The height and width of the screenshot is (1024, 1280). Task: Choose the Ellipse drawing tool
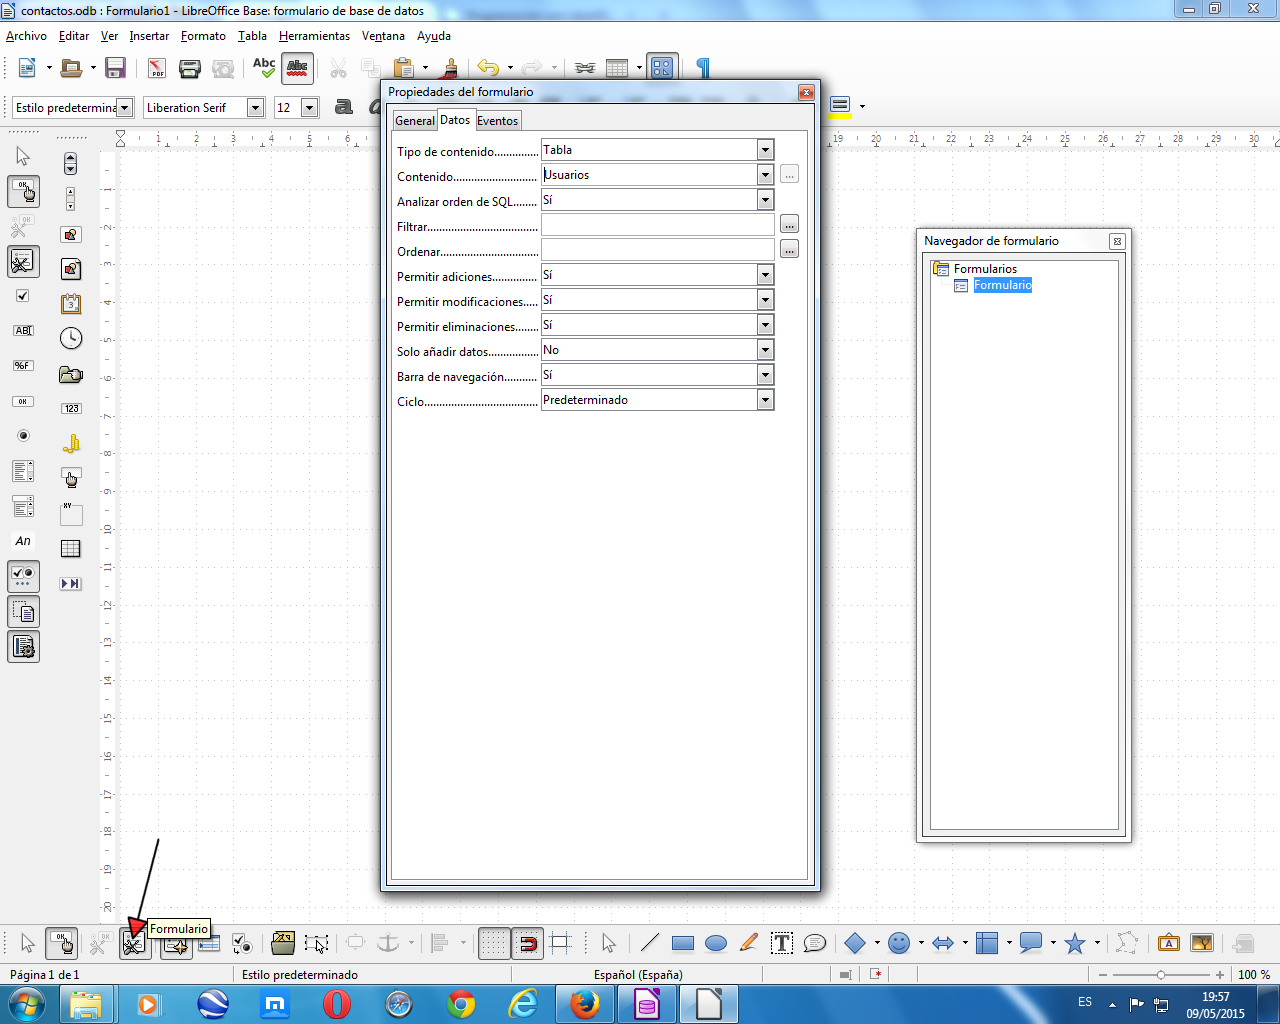click(716, 943)
